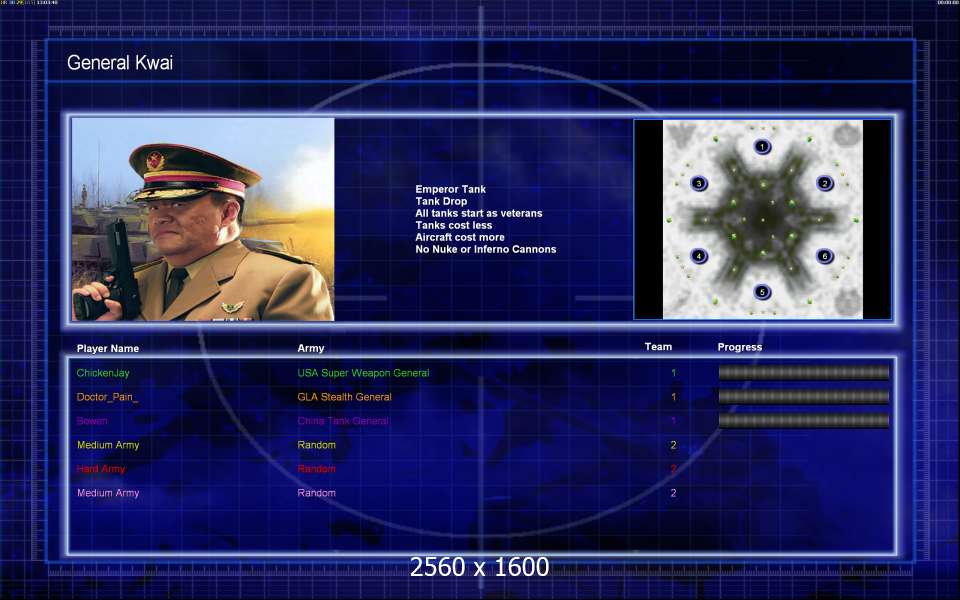Select start position 5 on the minimap
This screenshot has height=600, width=960.
tap(762, 292)
